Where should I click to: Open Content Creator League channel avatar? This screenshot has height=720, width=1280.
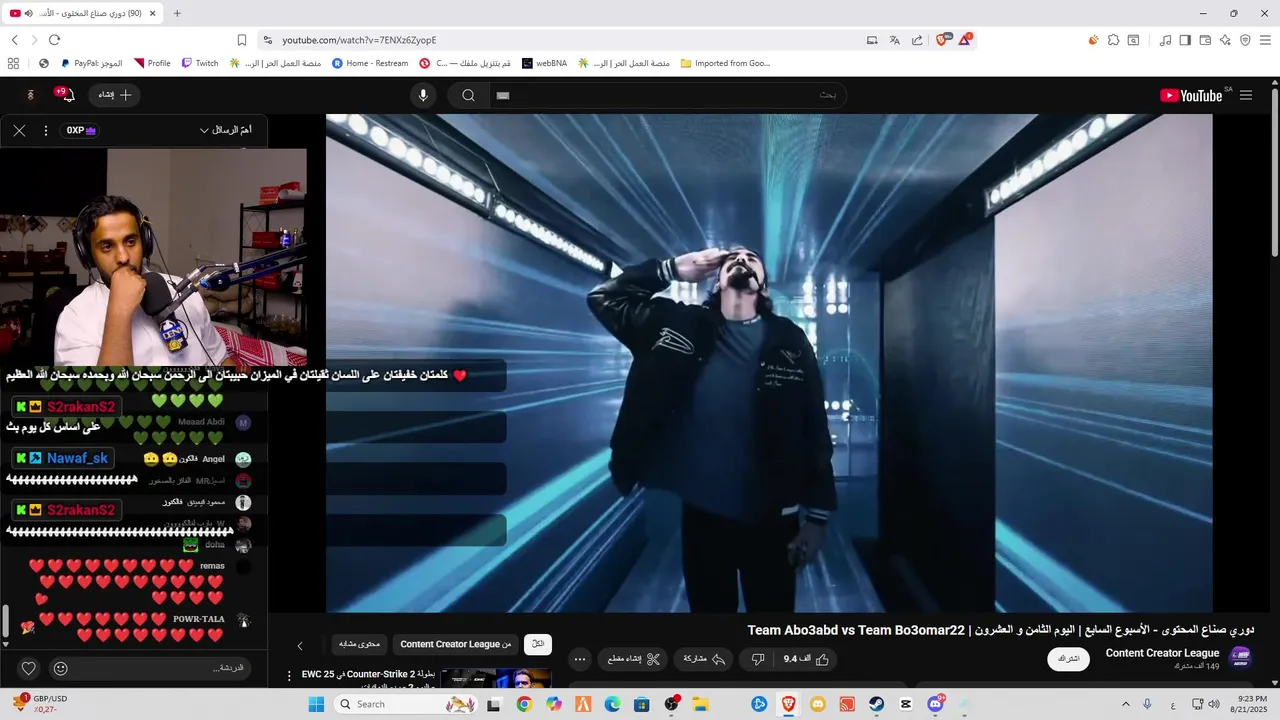pos(1240,658)
